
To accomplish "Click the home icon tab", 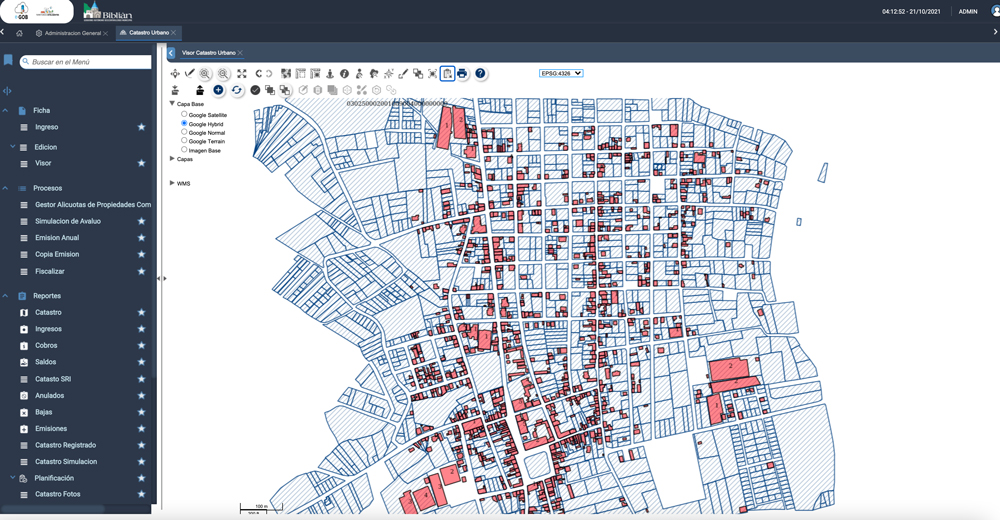I will click(19, 33).
